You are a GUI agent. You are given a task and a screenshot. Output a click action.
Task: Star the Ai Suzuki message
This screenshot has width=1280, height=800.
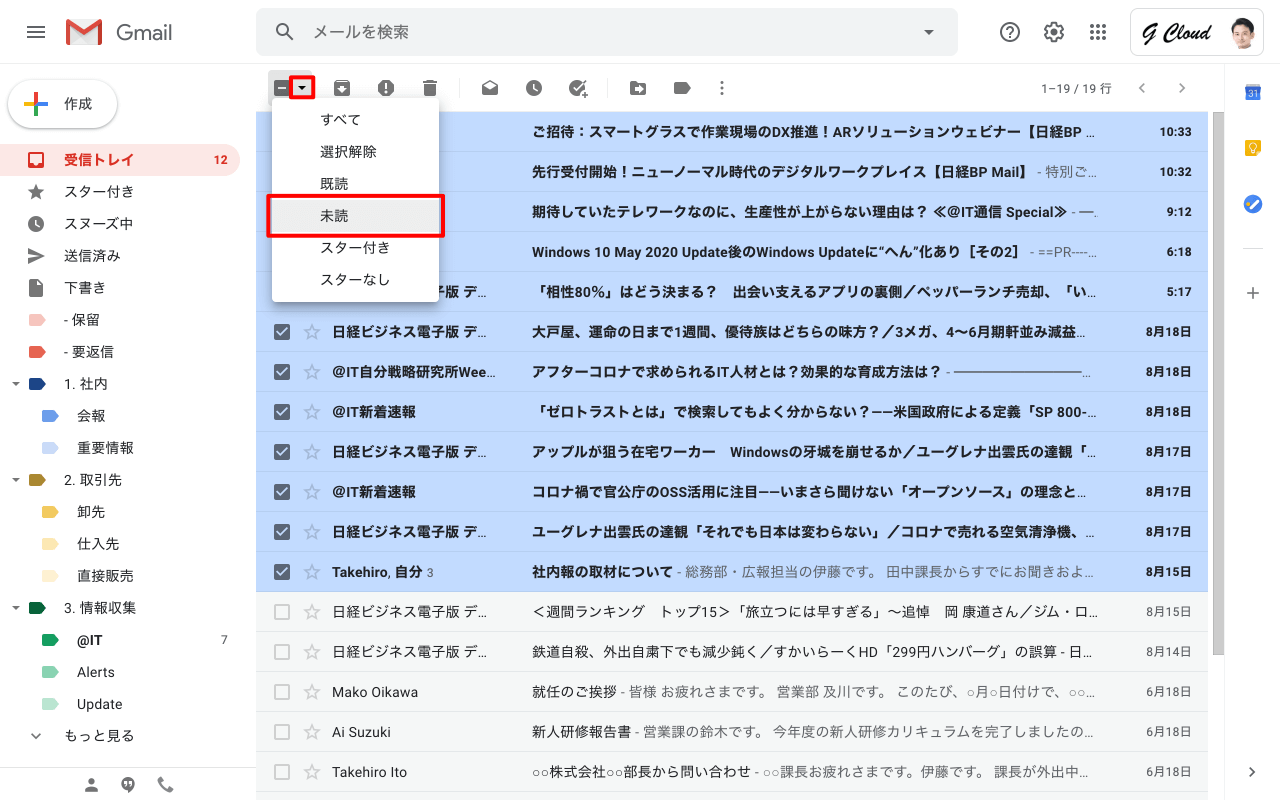[x=312, y=732]
